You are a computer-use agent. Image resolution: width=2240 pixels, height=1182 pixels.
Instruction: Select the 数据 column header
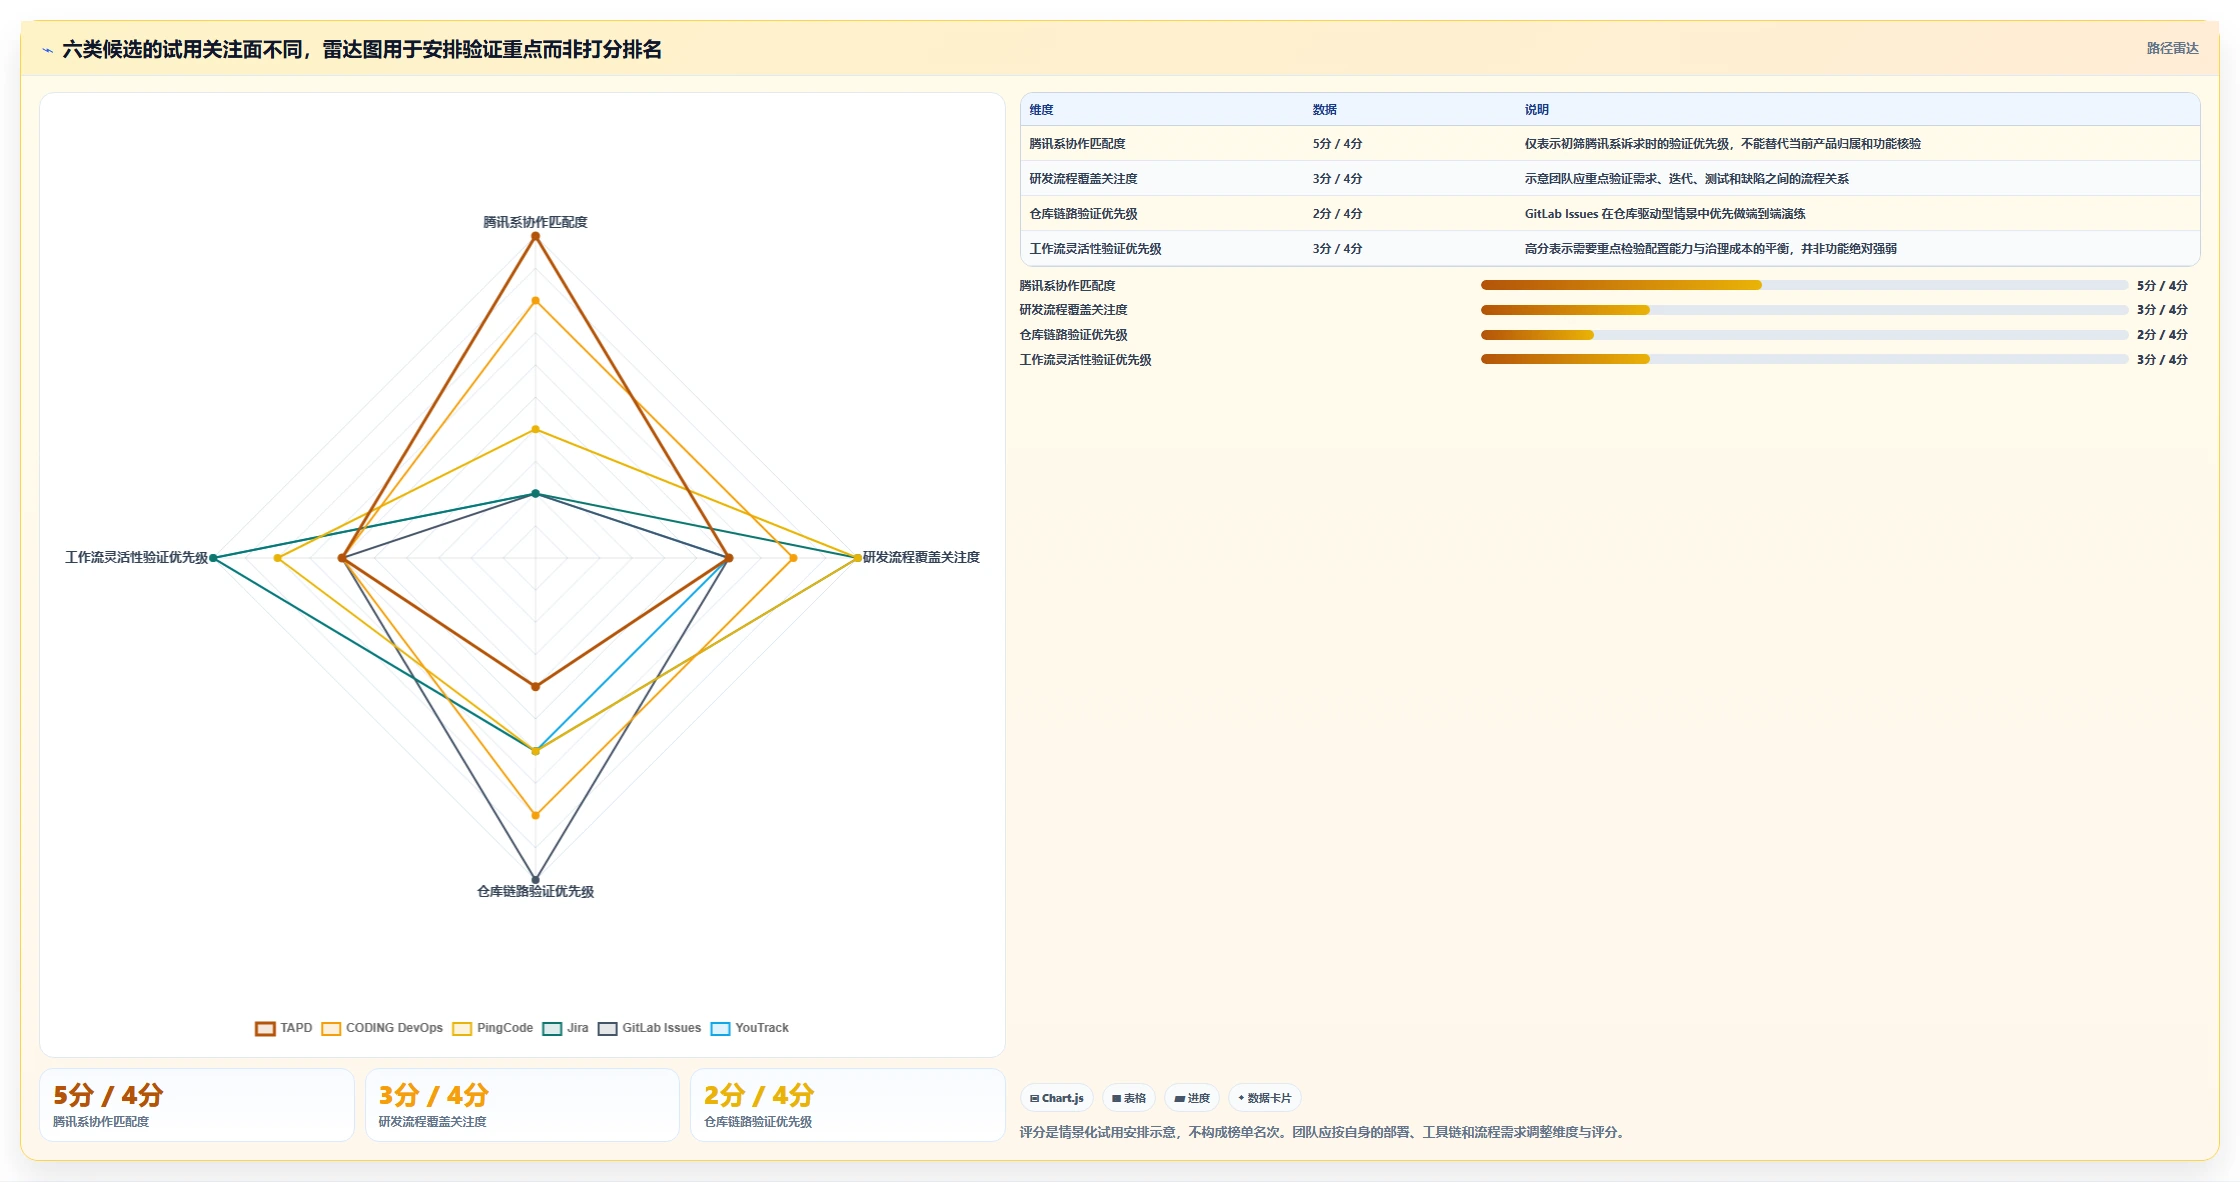pos(1325,110)
